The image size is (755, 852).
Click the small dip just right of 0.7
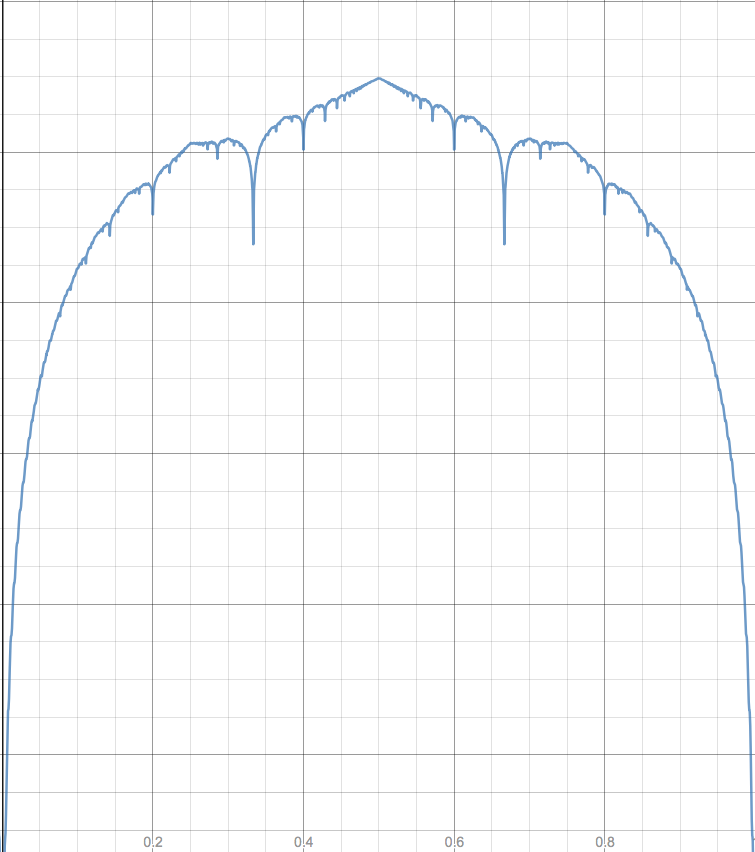(x=540, y=156)
